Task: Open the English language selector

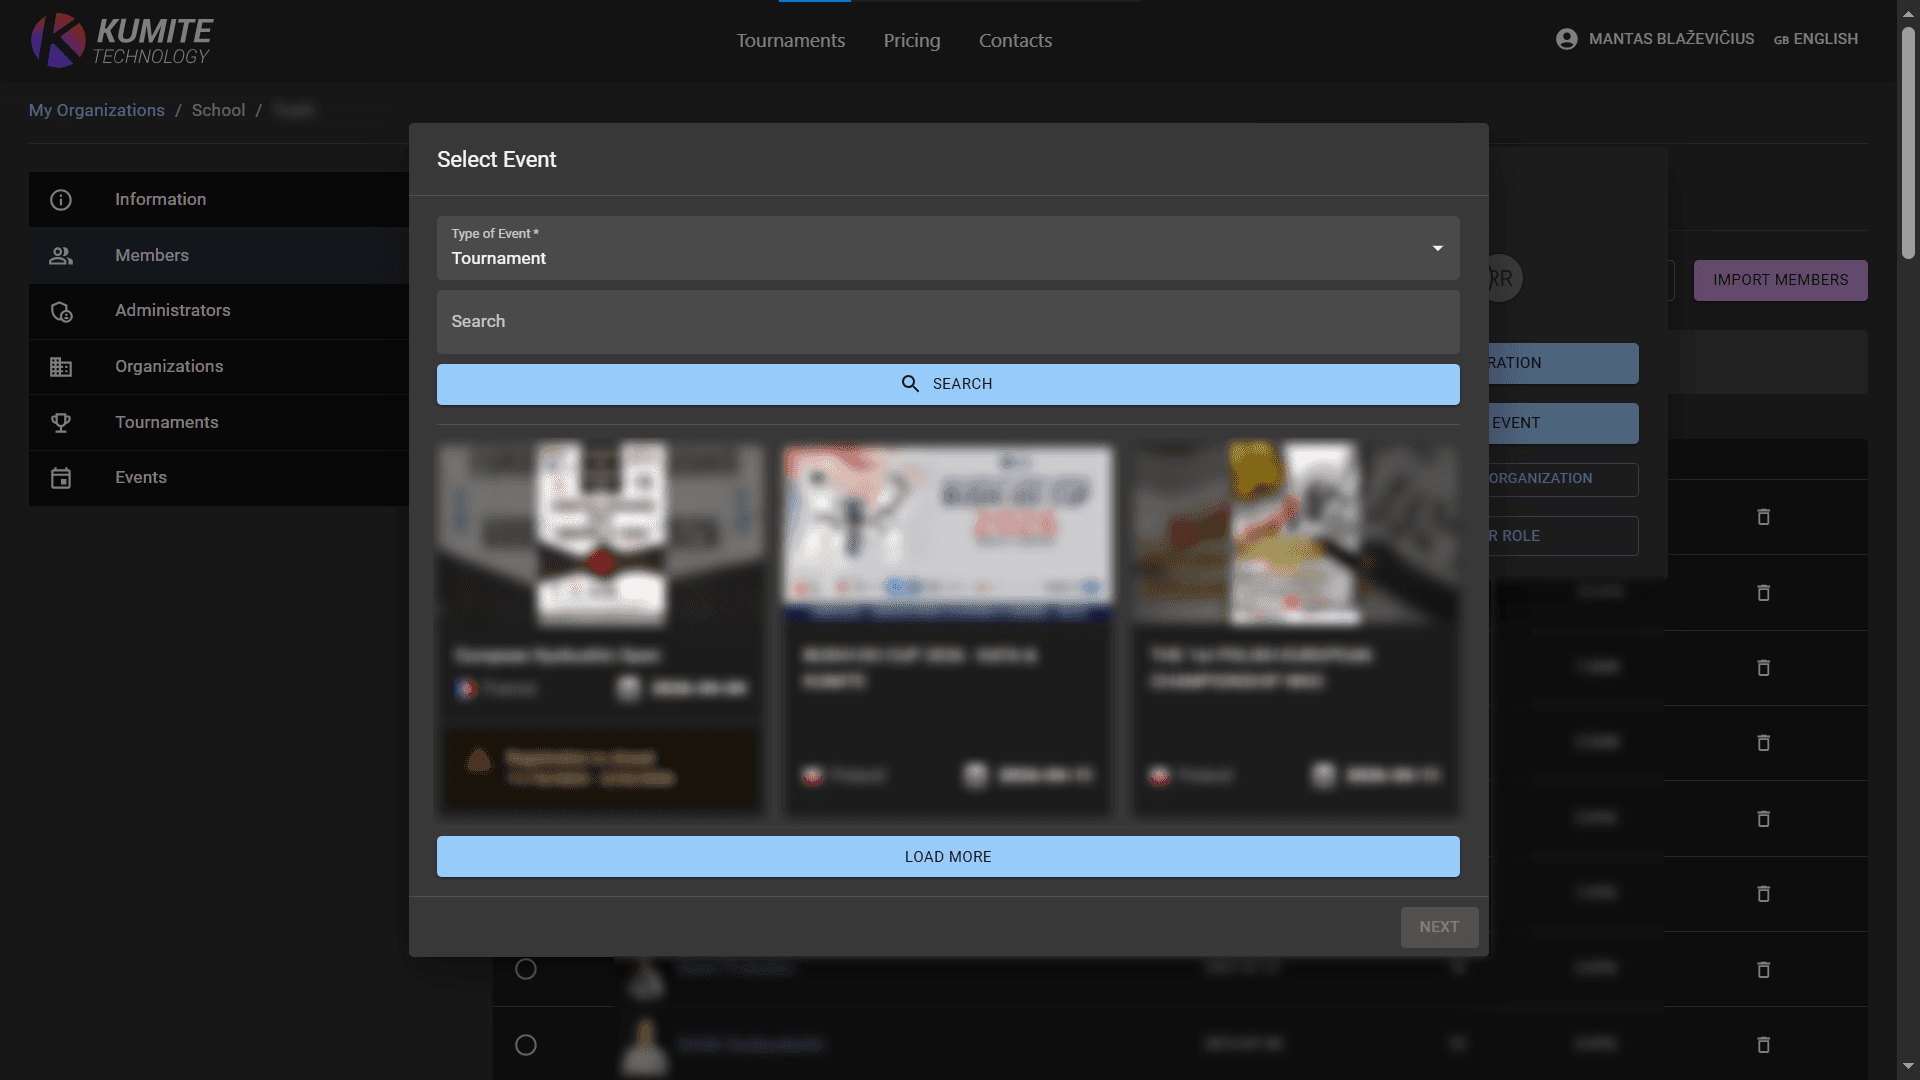Action: [x=1815, y=39]
